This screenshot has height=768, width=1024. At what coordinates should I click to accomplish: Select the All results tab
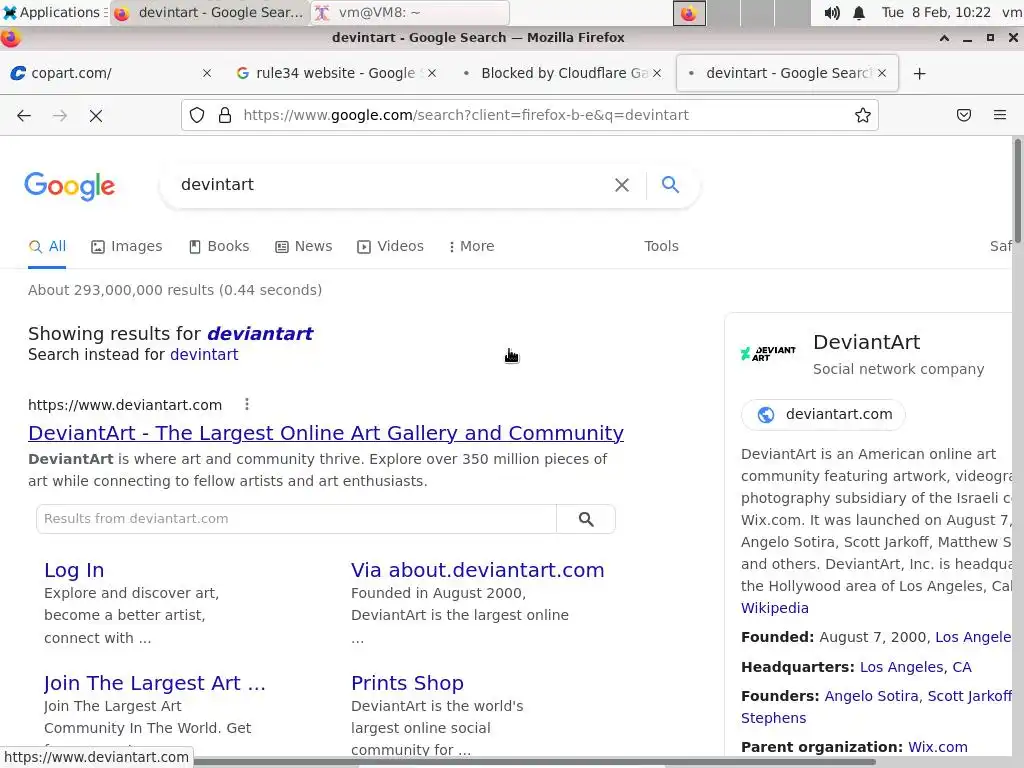[x=47, y=247]
